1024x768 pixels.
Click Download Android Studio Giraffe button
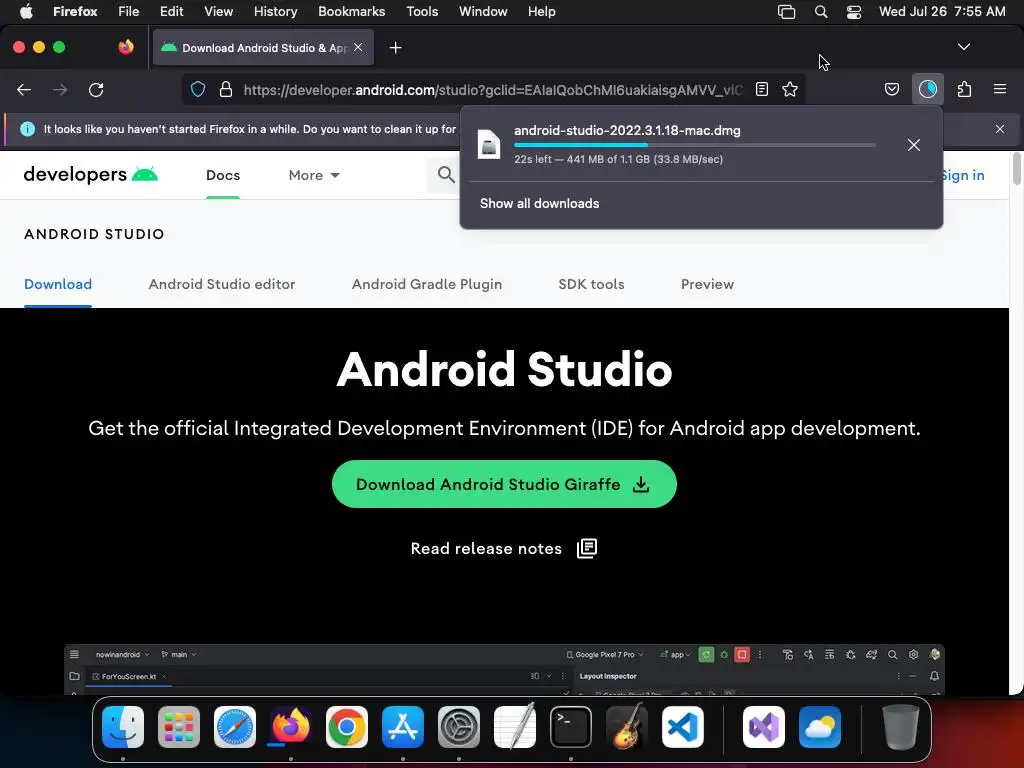[x=504, y=484]
